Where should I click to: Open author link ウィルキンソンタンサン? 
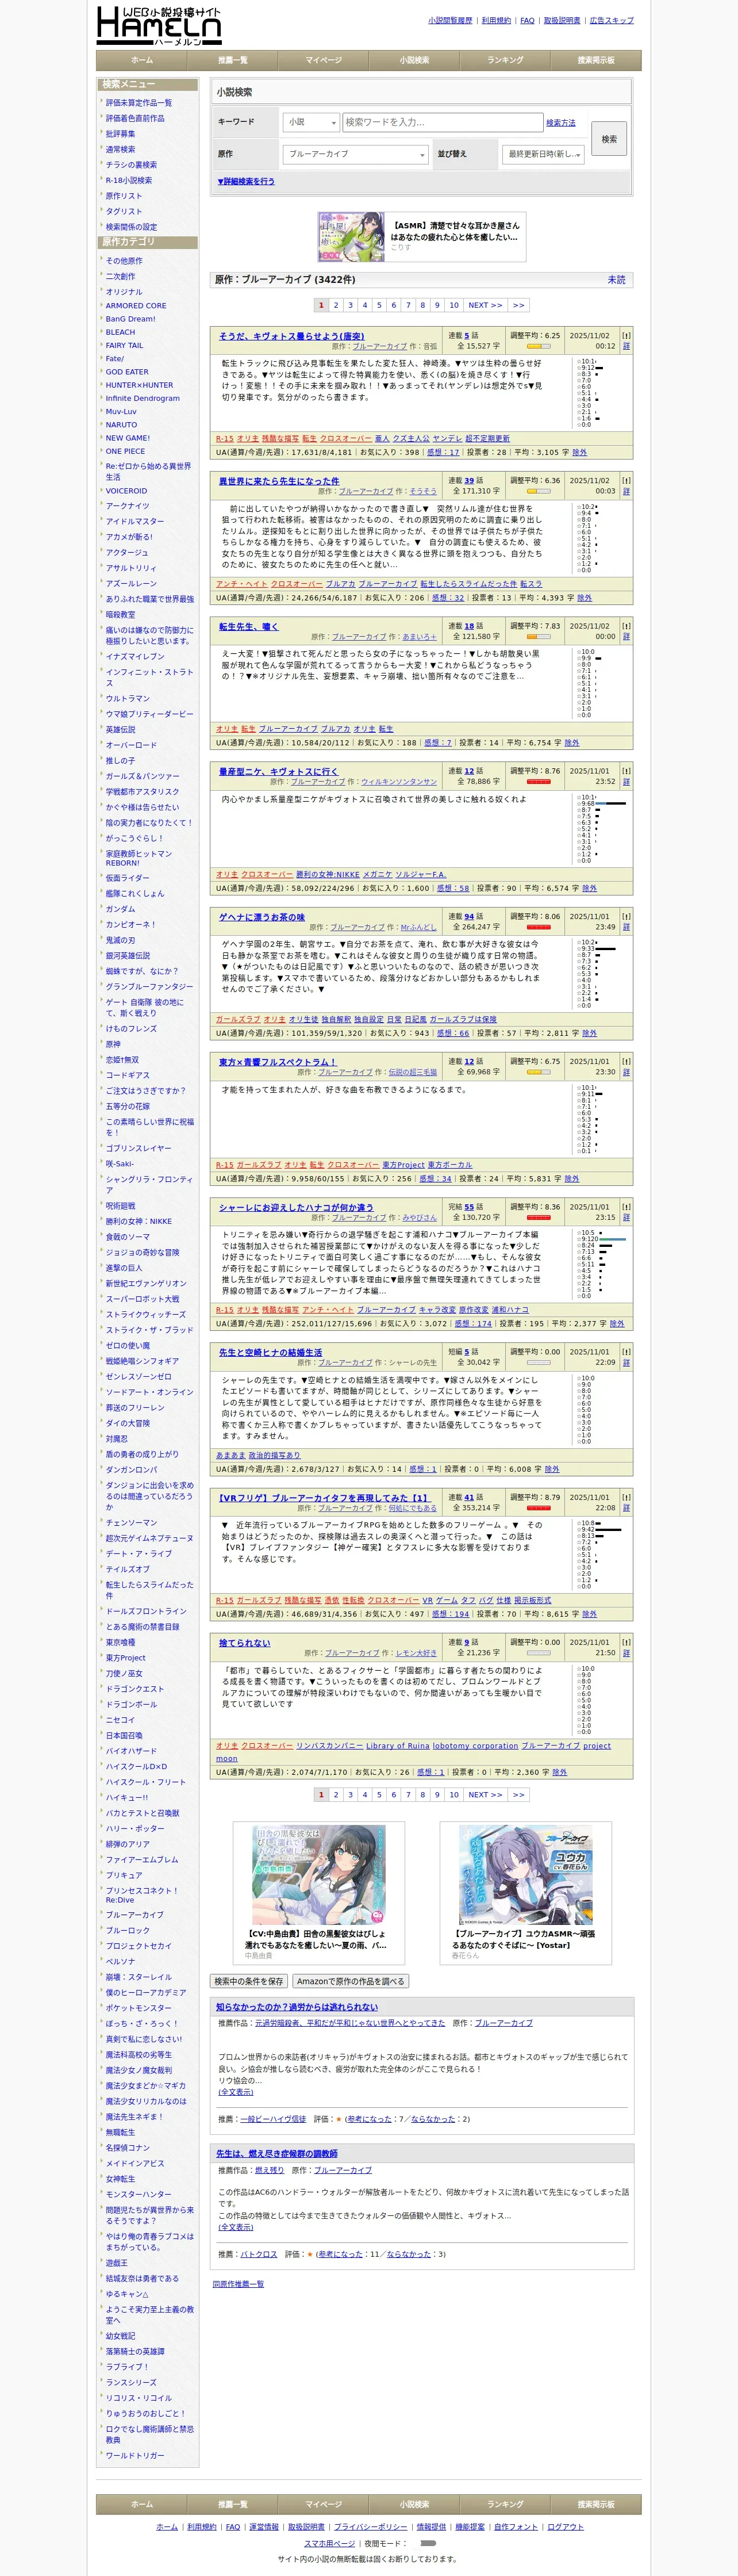pyautogui.click(x=399, y=782)
